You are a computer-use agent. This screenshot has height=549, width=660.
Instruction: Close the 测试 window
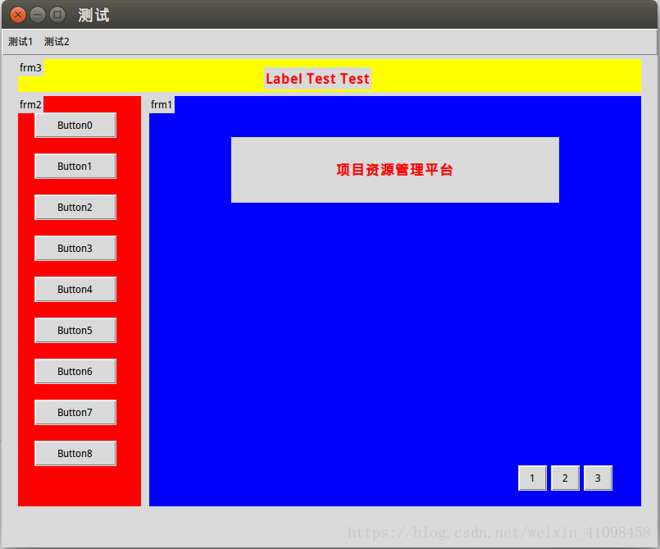tap(18, 15)
